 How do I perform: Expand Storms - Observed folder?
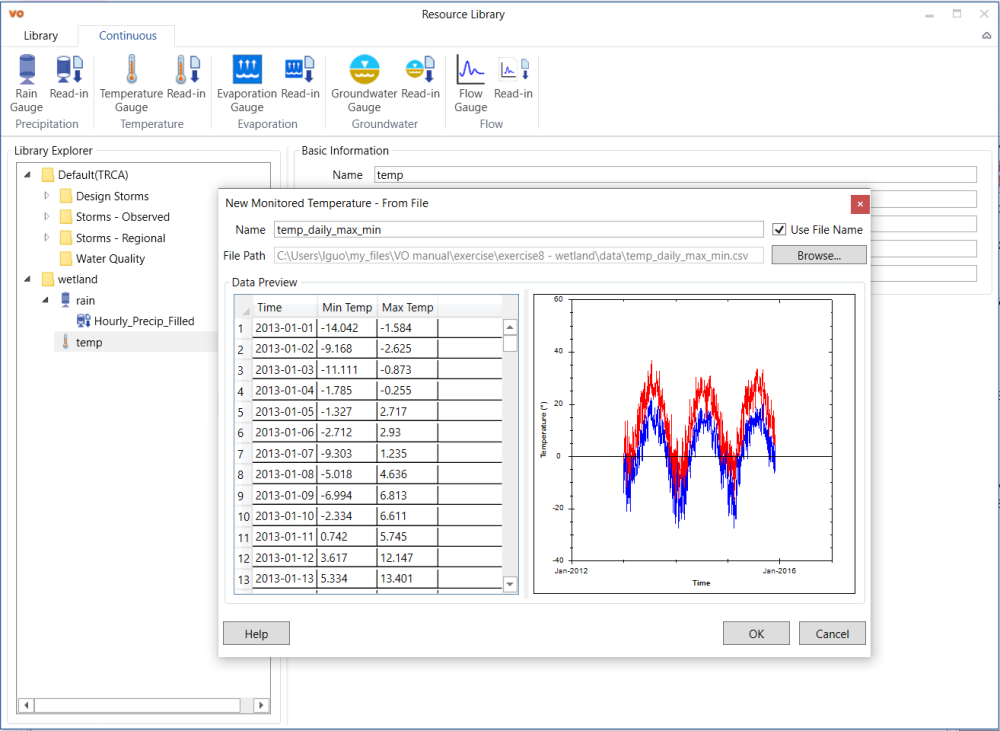[x=47, y=217]
